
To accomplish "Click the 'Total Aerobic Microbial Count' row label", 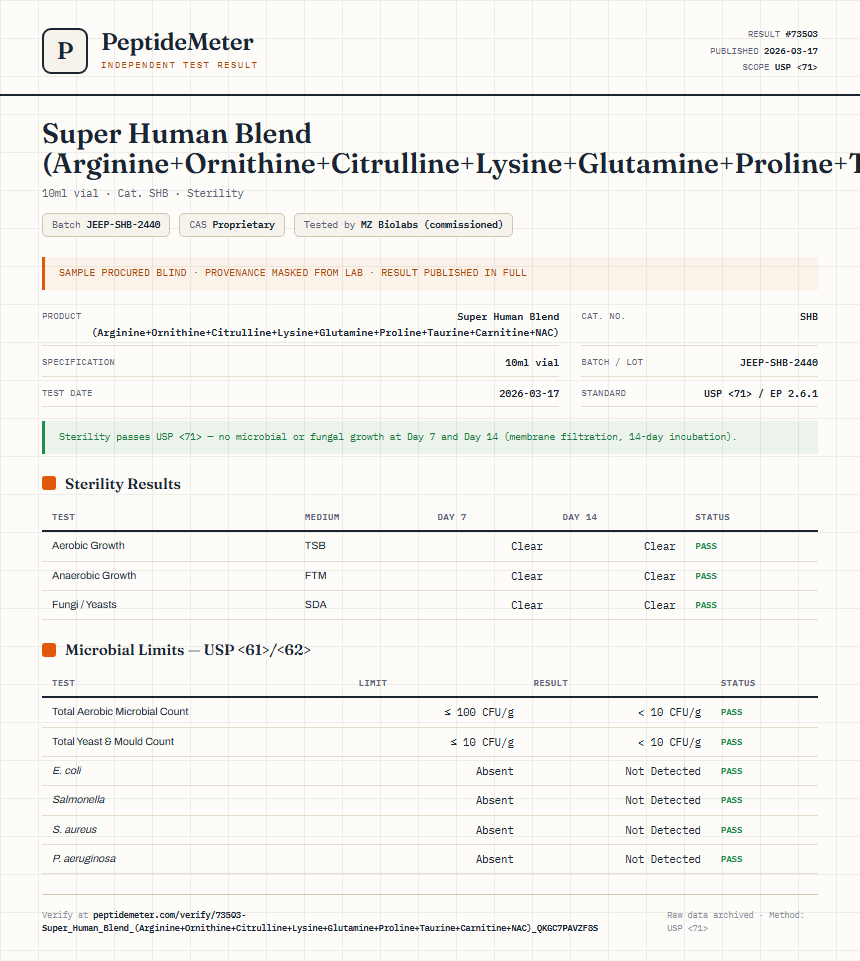I will coord(120,712).
